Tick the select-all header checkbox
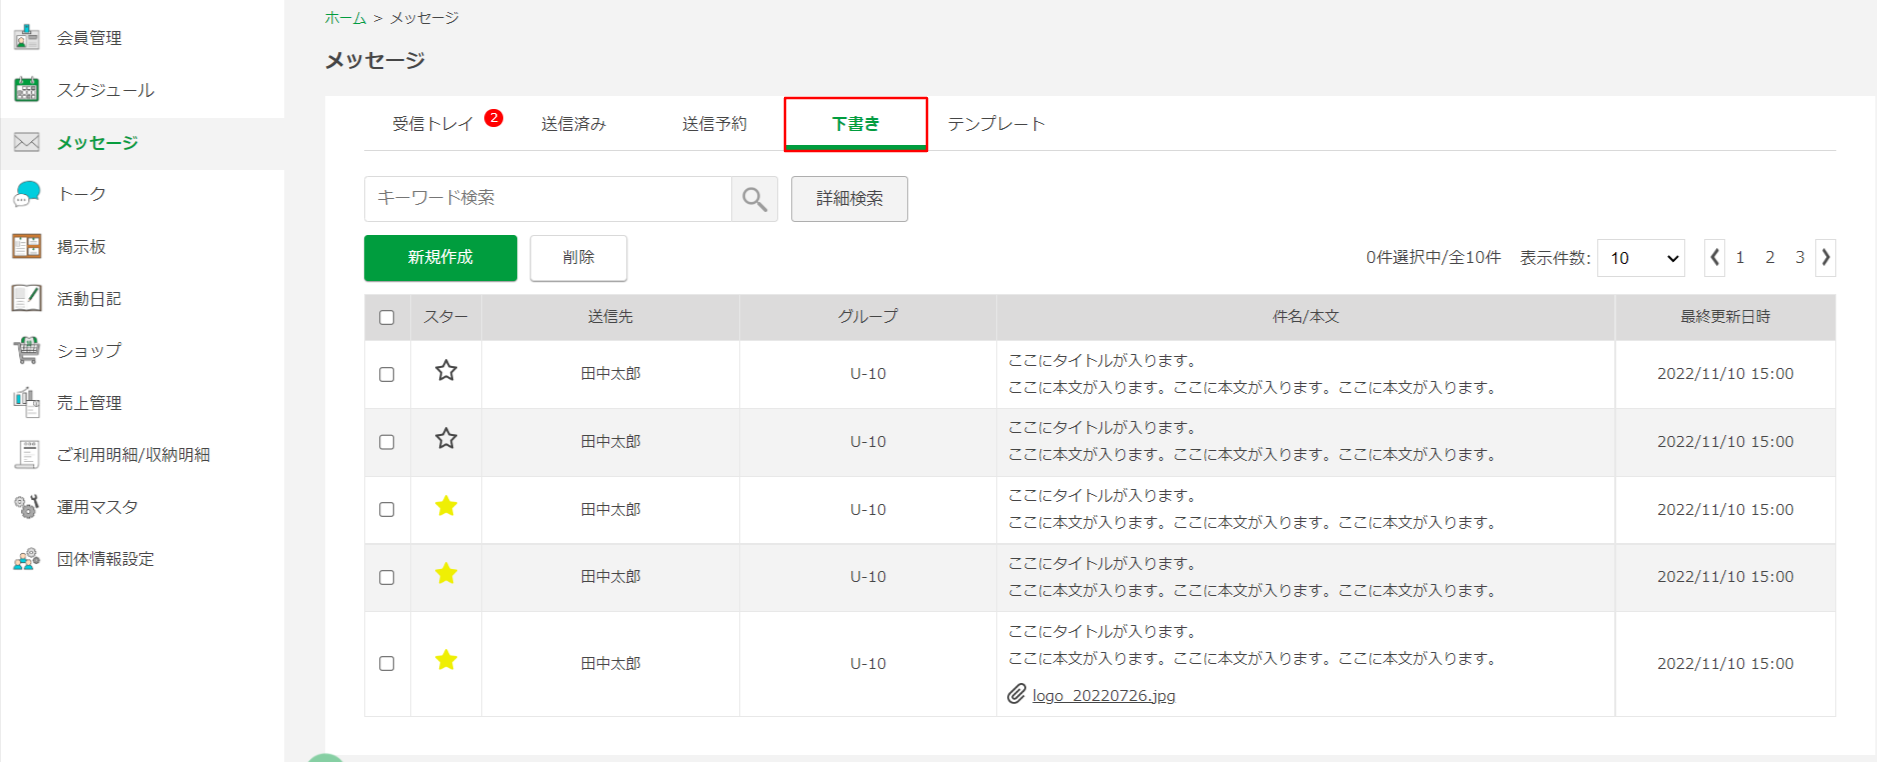Screen dimensions: 1877x762 pos(387,318)
